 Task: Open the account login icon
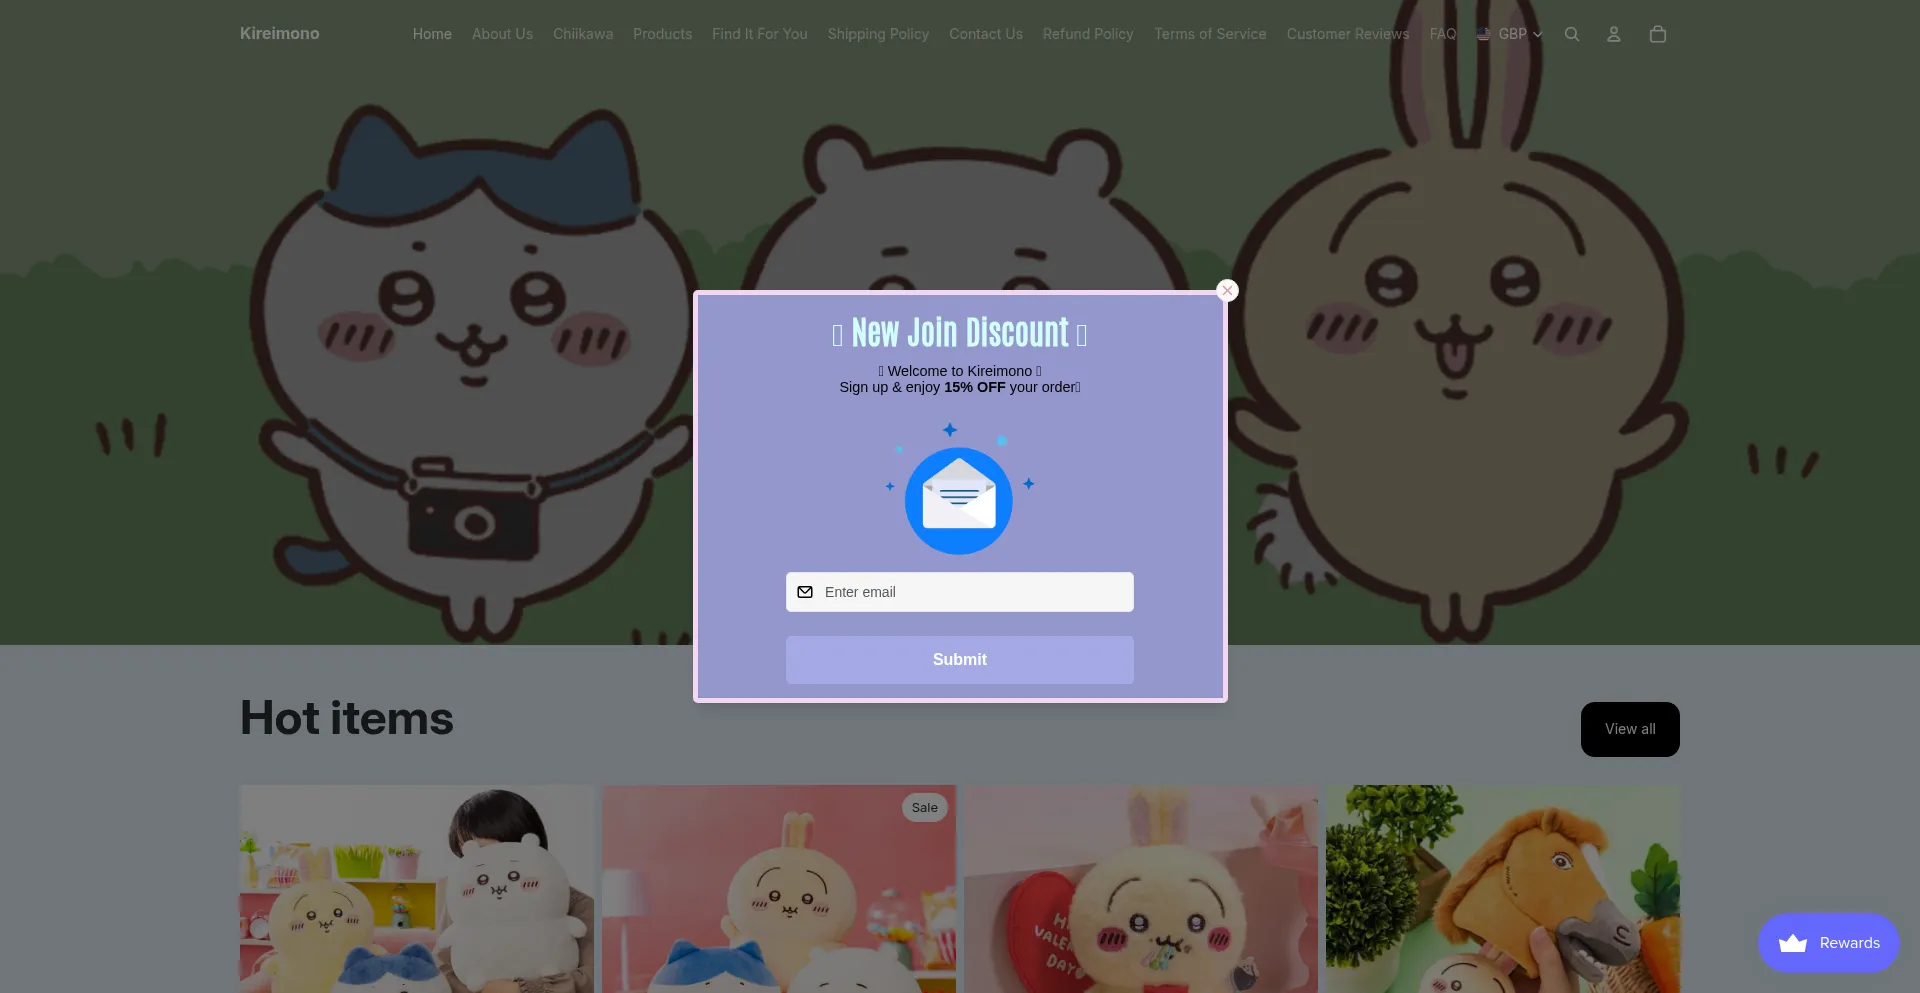click(1613, 34)
